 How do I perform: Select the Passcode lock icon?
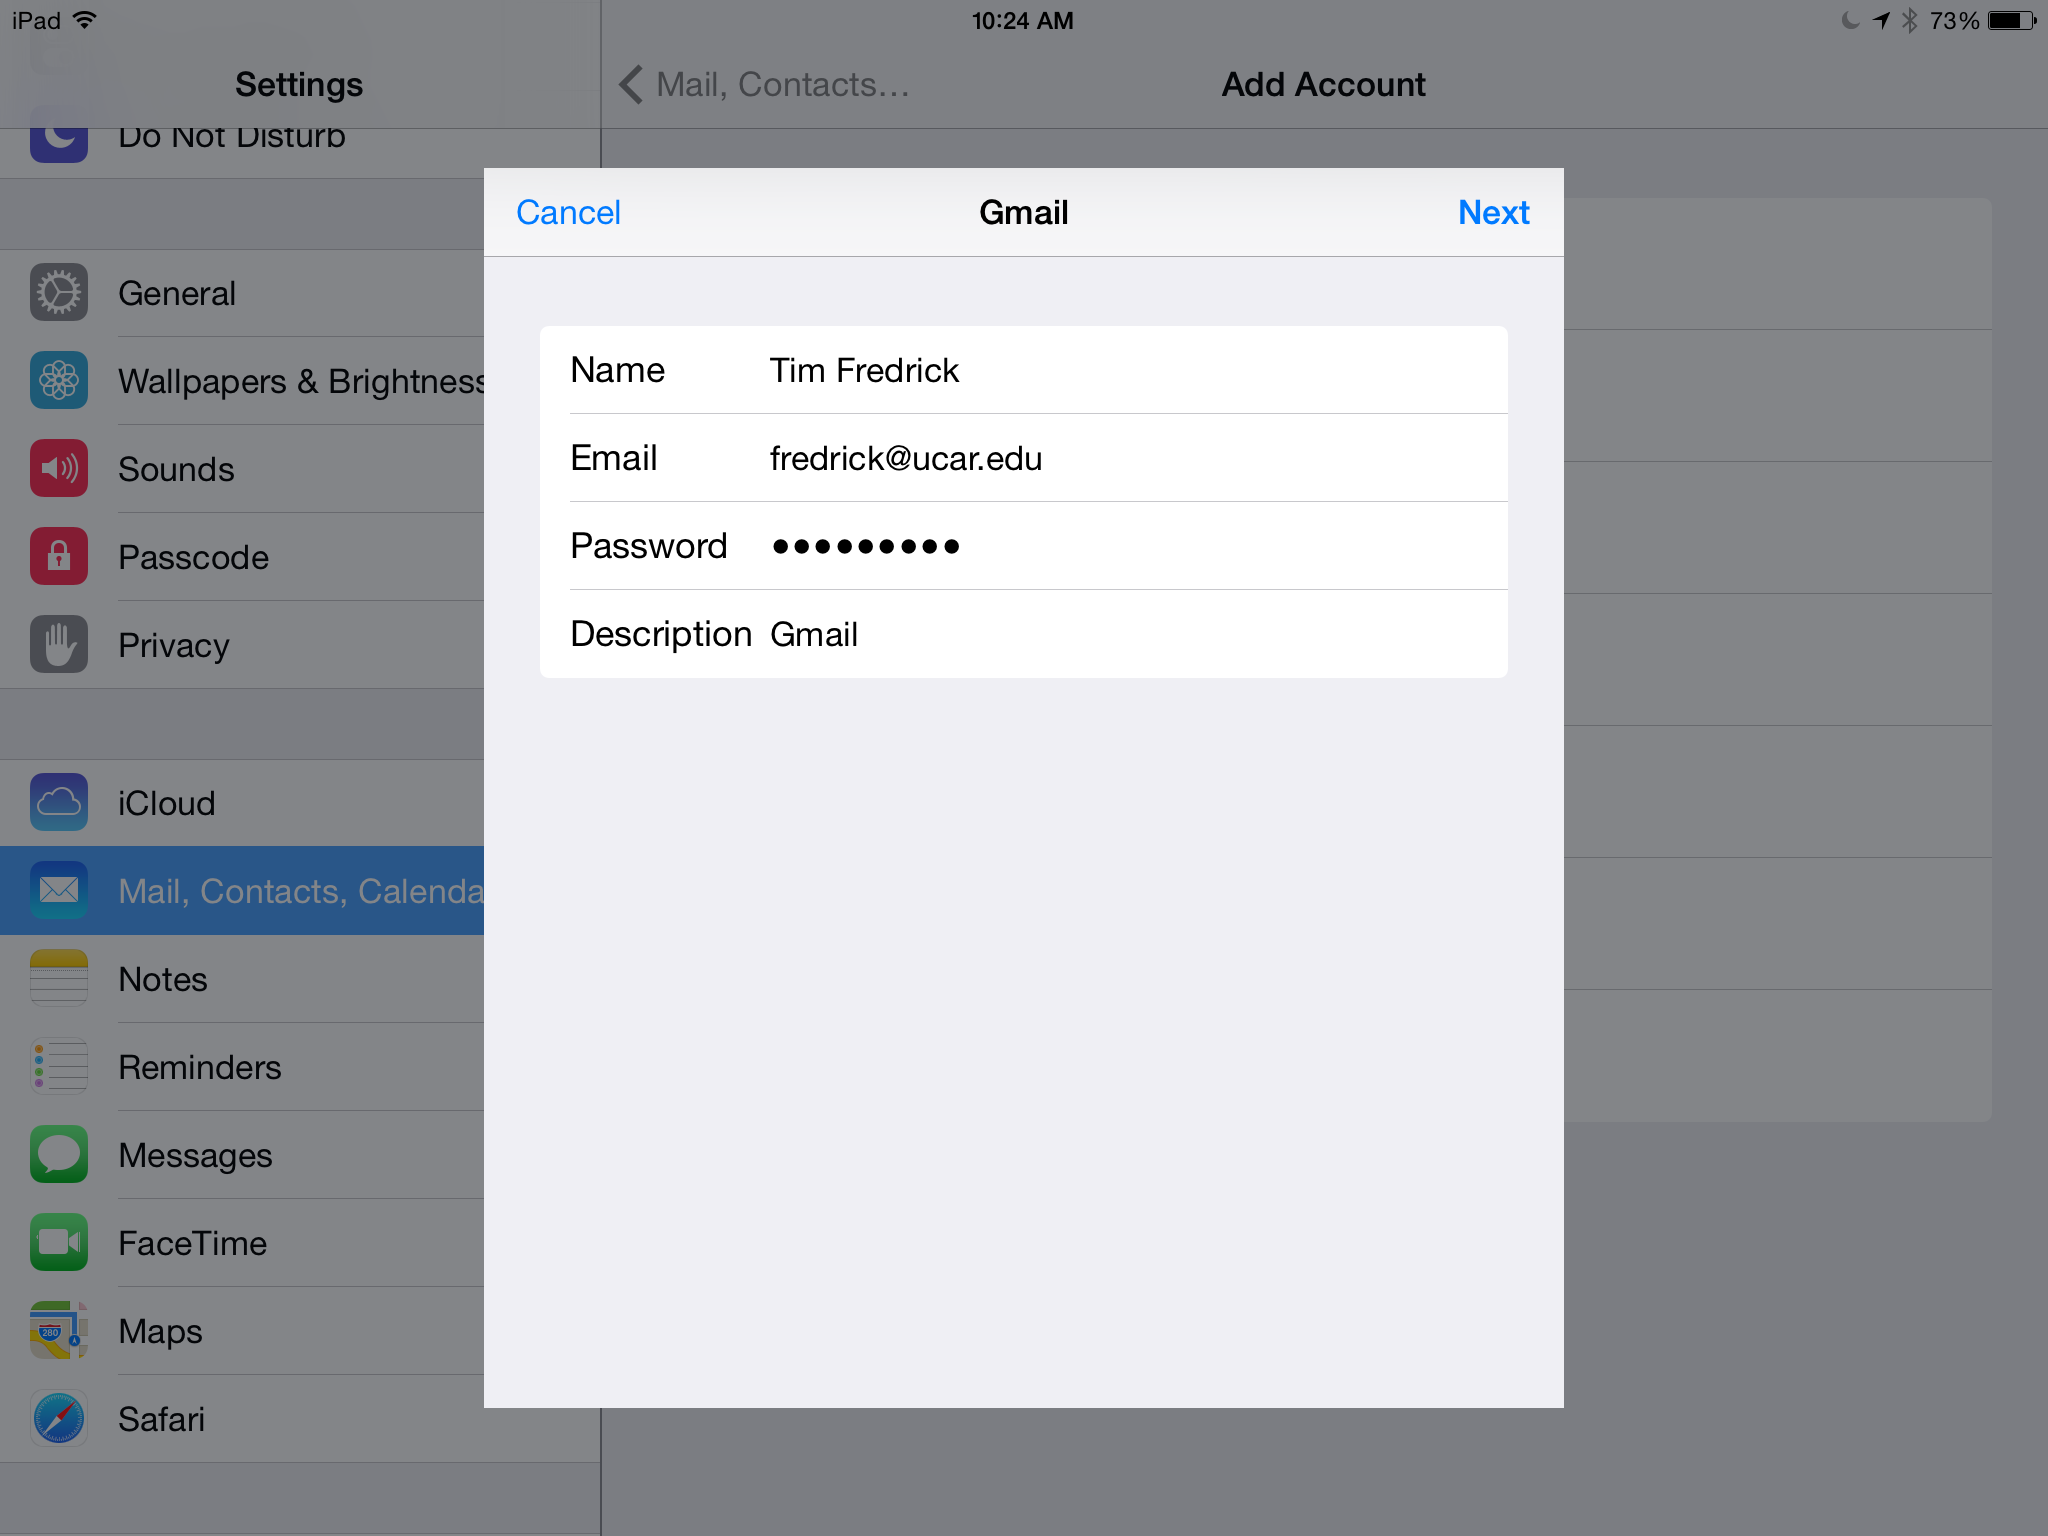[59, 557]
